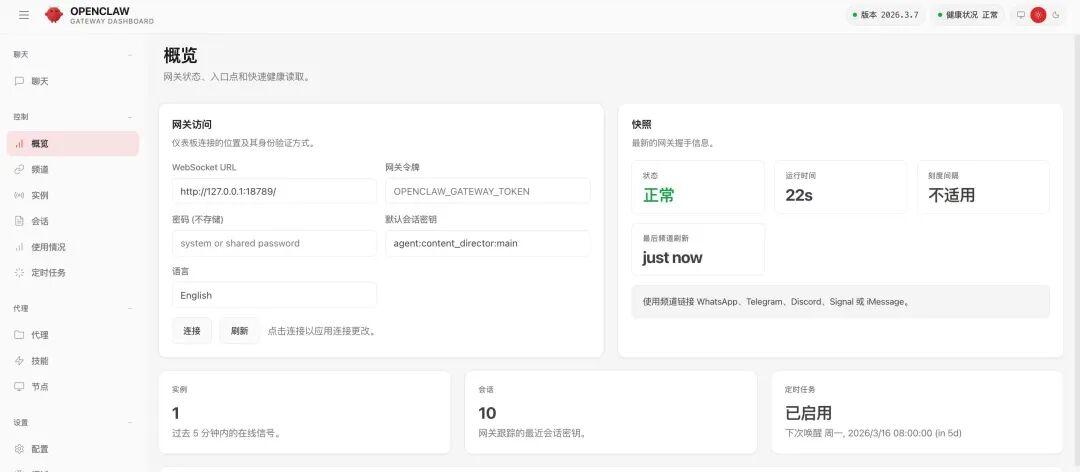Open 定时任务 scheduled tasks page

[x=48, y=272]
